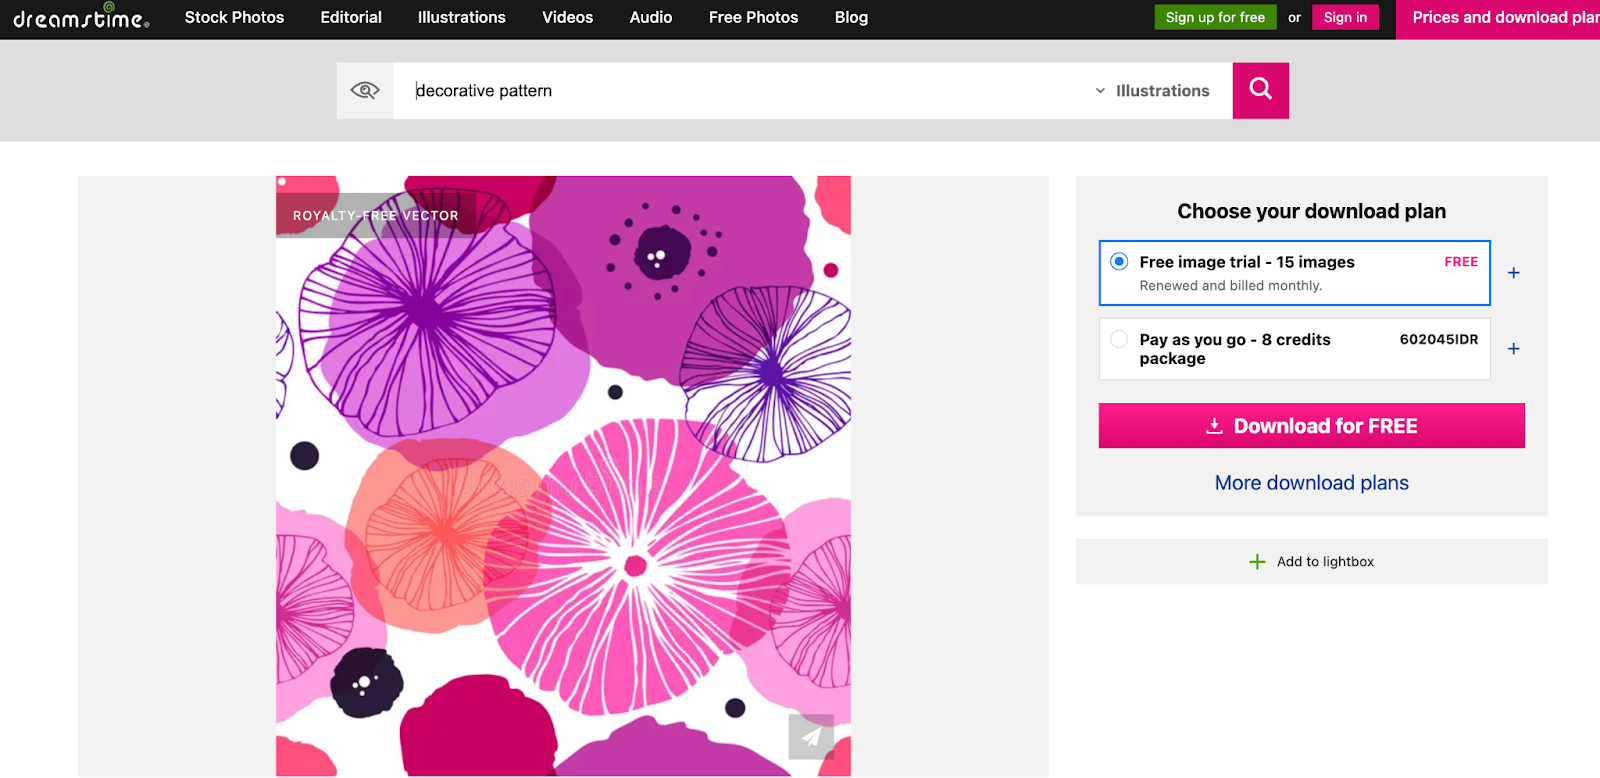The width and height of the screenshot is (1600, 778).
Task: Click 'Choose your download plan' heading
Action: pos(1311,211)
